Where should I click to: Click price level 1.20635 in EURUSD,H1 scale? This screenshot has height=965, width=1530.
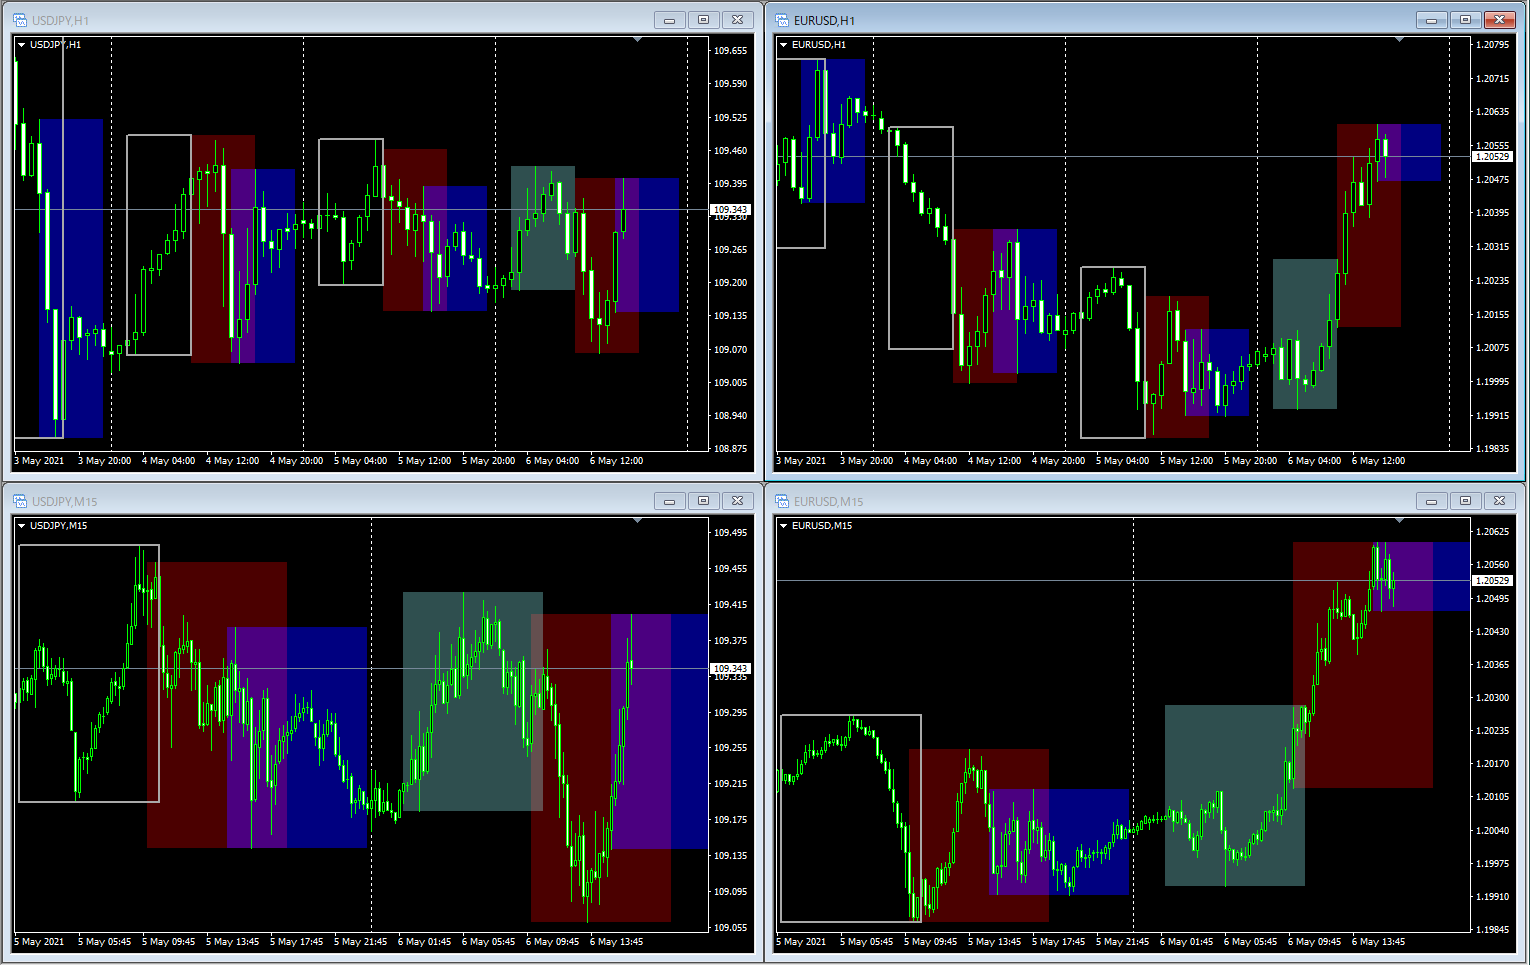(x=1493, y=112)
